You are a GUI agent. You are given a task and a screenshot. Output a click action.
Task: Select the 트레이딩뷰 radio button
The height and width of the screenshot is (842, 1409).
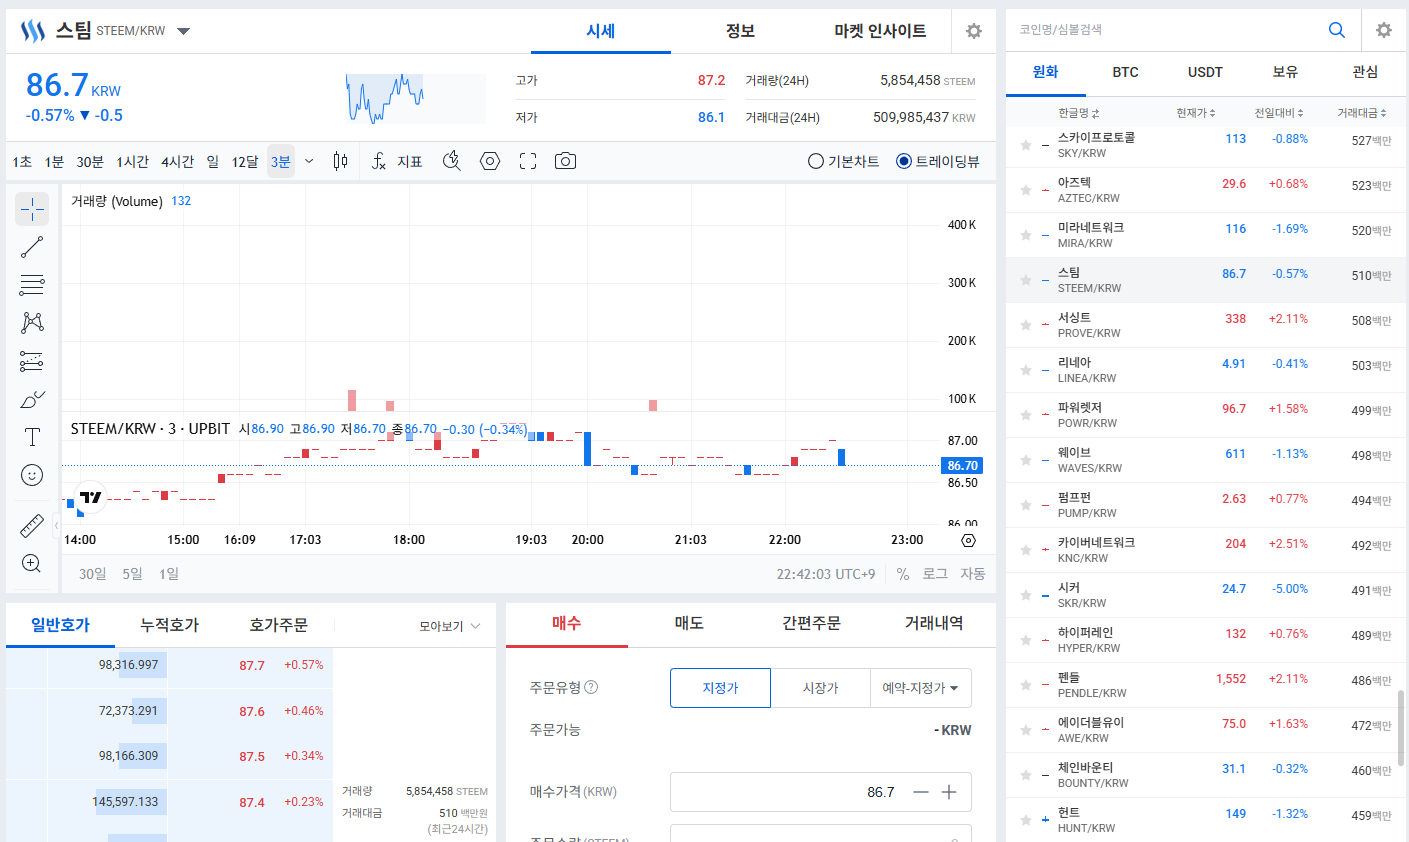coord(904,161)
